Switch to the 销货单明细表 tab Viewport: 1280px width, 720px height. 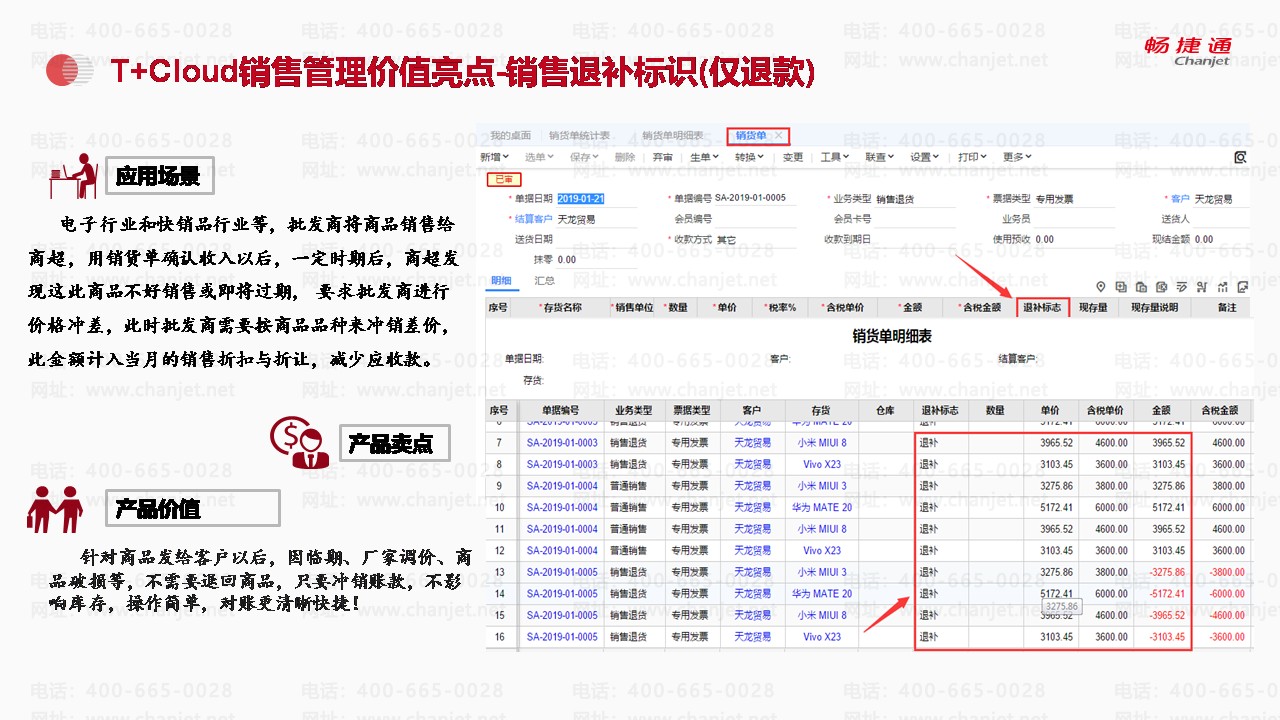673,135
